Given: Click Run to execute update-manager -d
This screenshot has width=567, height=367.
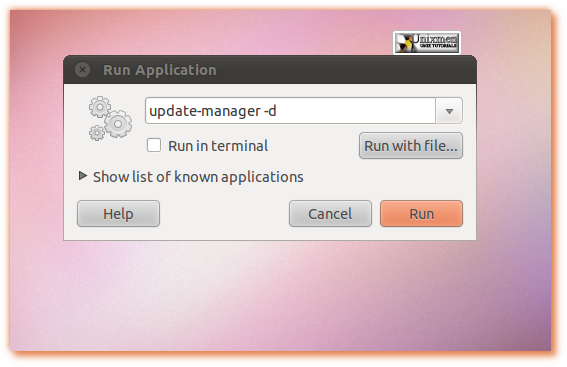Looking at the screenshot, I should point(421,214).
